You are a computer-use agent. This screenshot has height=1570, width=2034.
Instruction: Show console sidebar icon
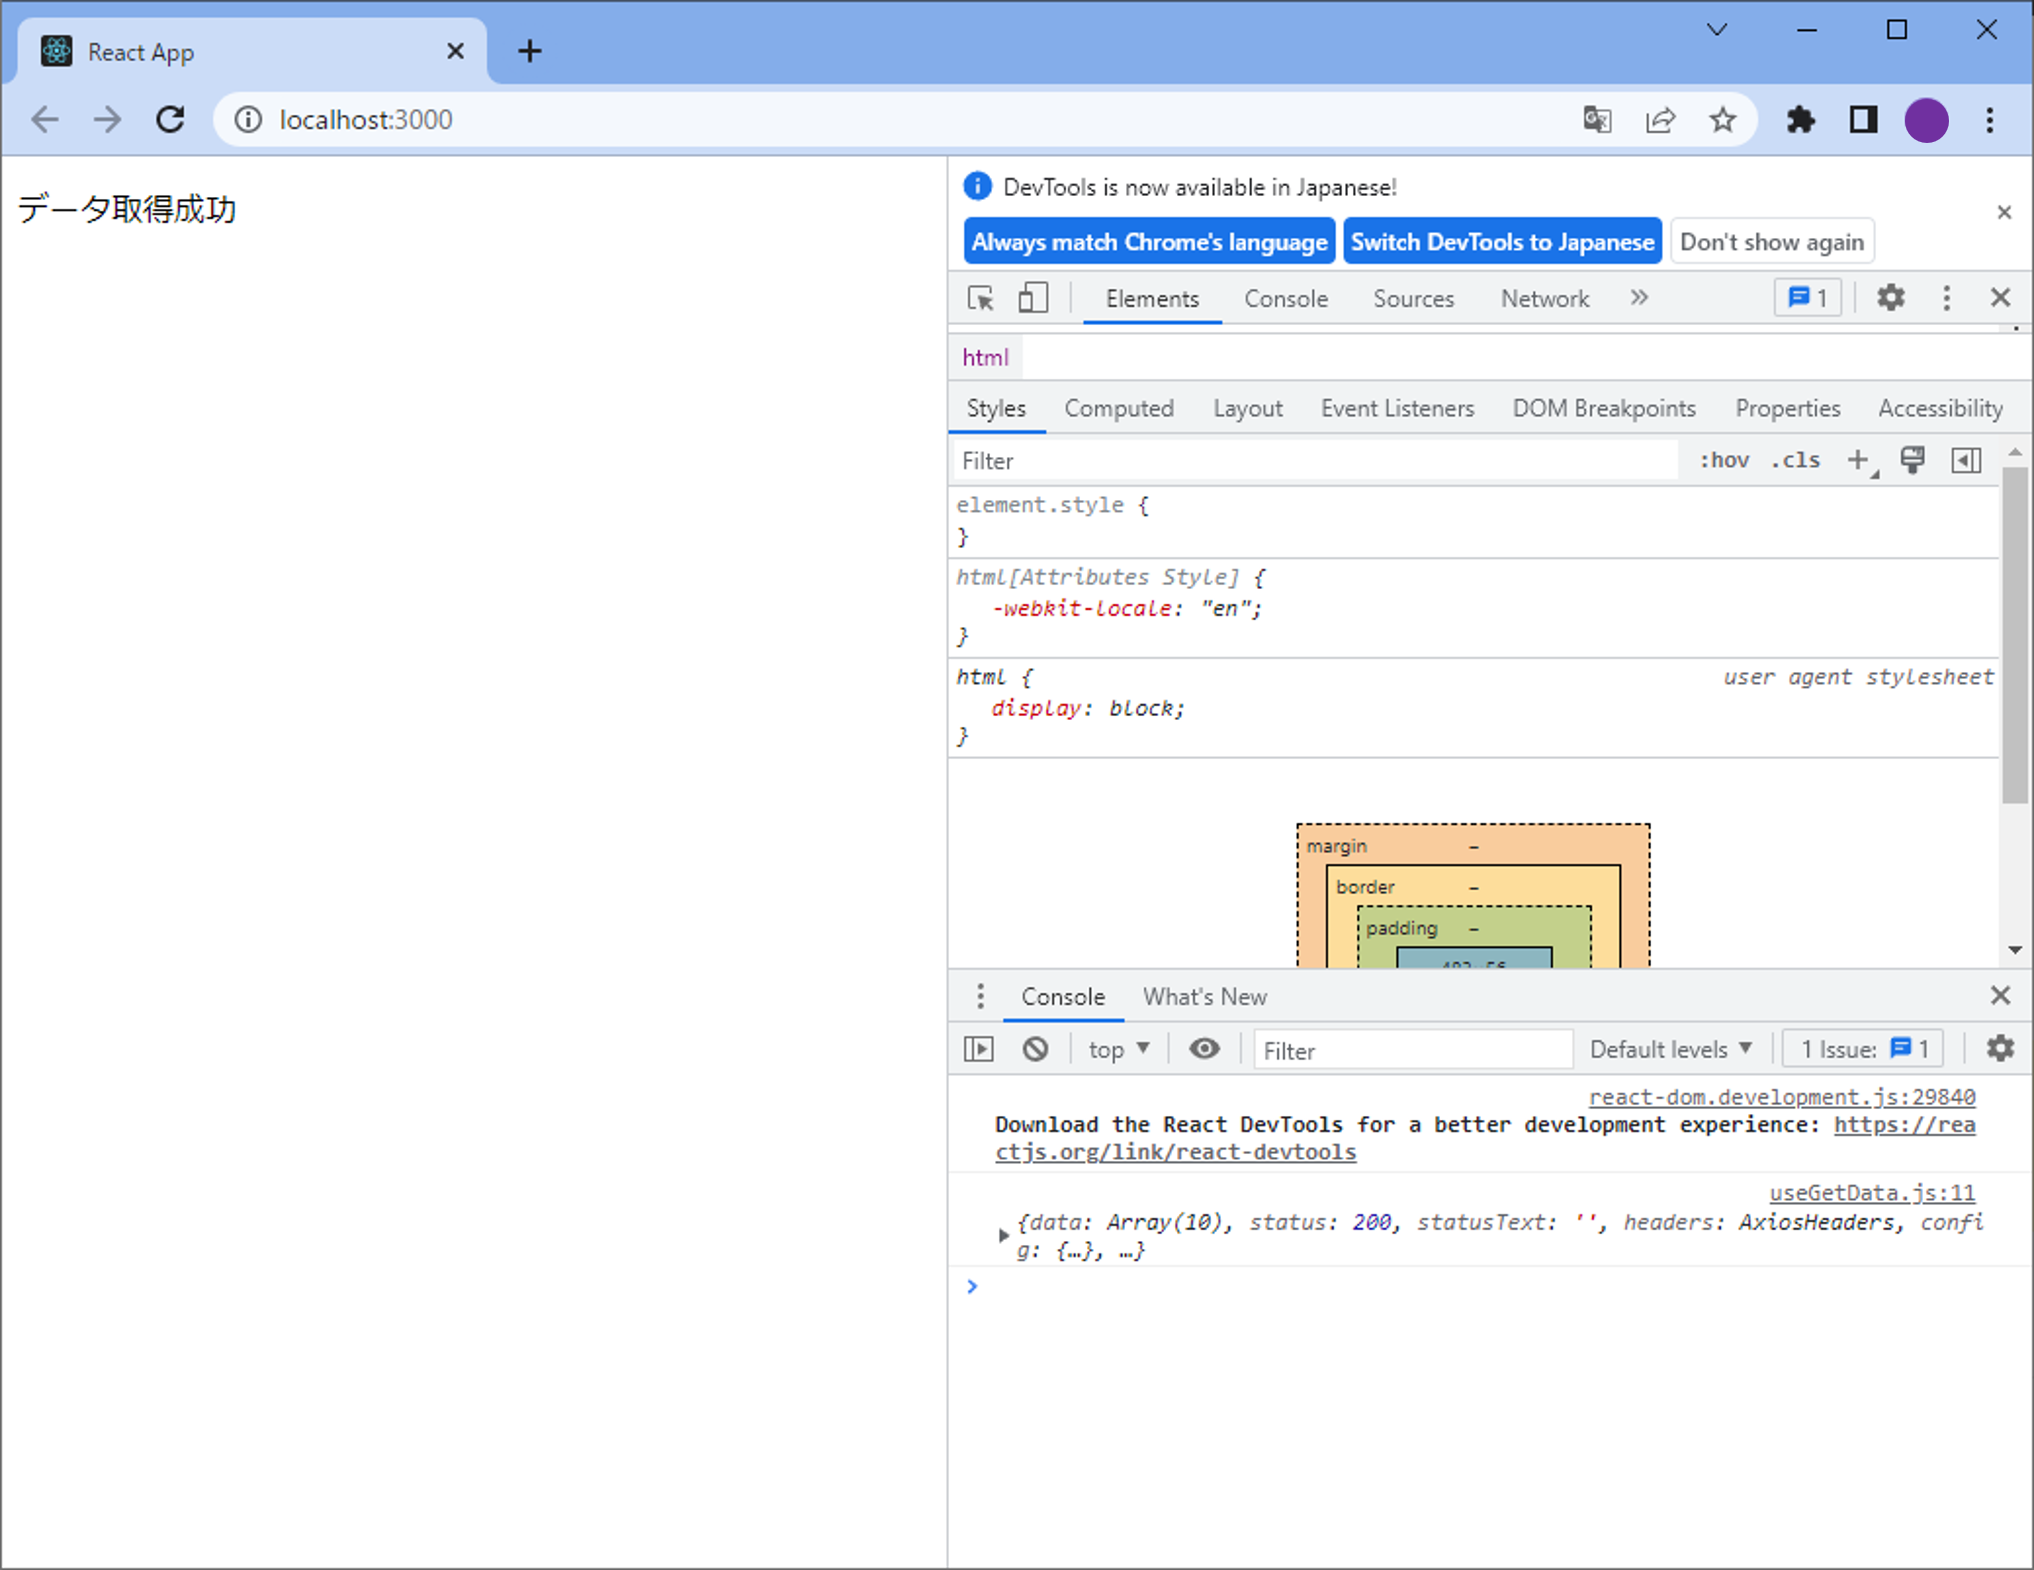click(979, 1049)
